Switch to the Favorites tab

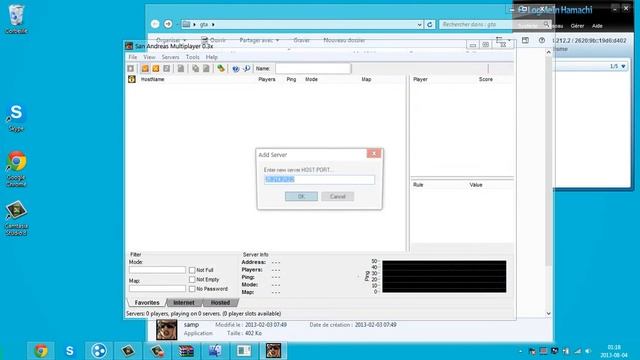pos(147,302)
